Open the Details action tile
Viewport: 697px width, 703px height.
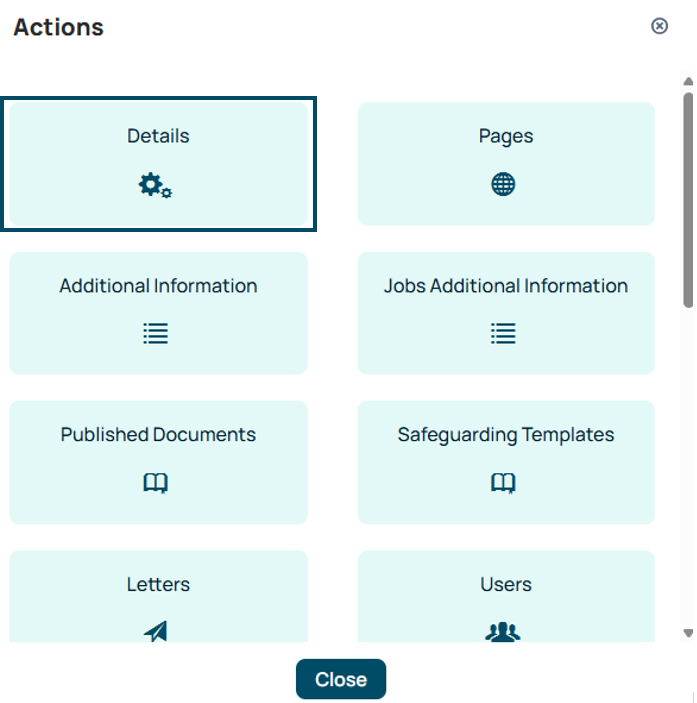pos(159,164)
